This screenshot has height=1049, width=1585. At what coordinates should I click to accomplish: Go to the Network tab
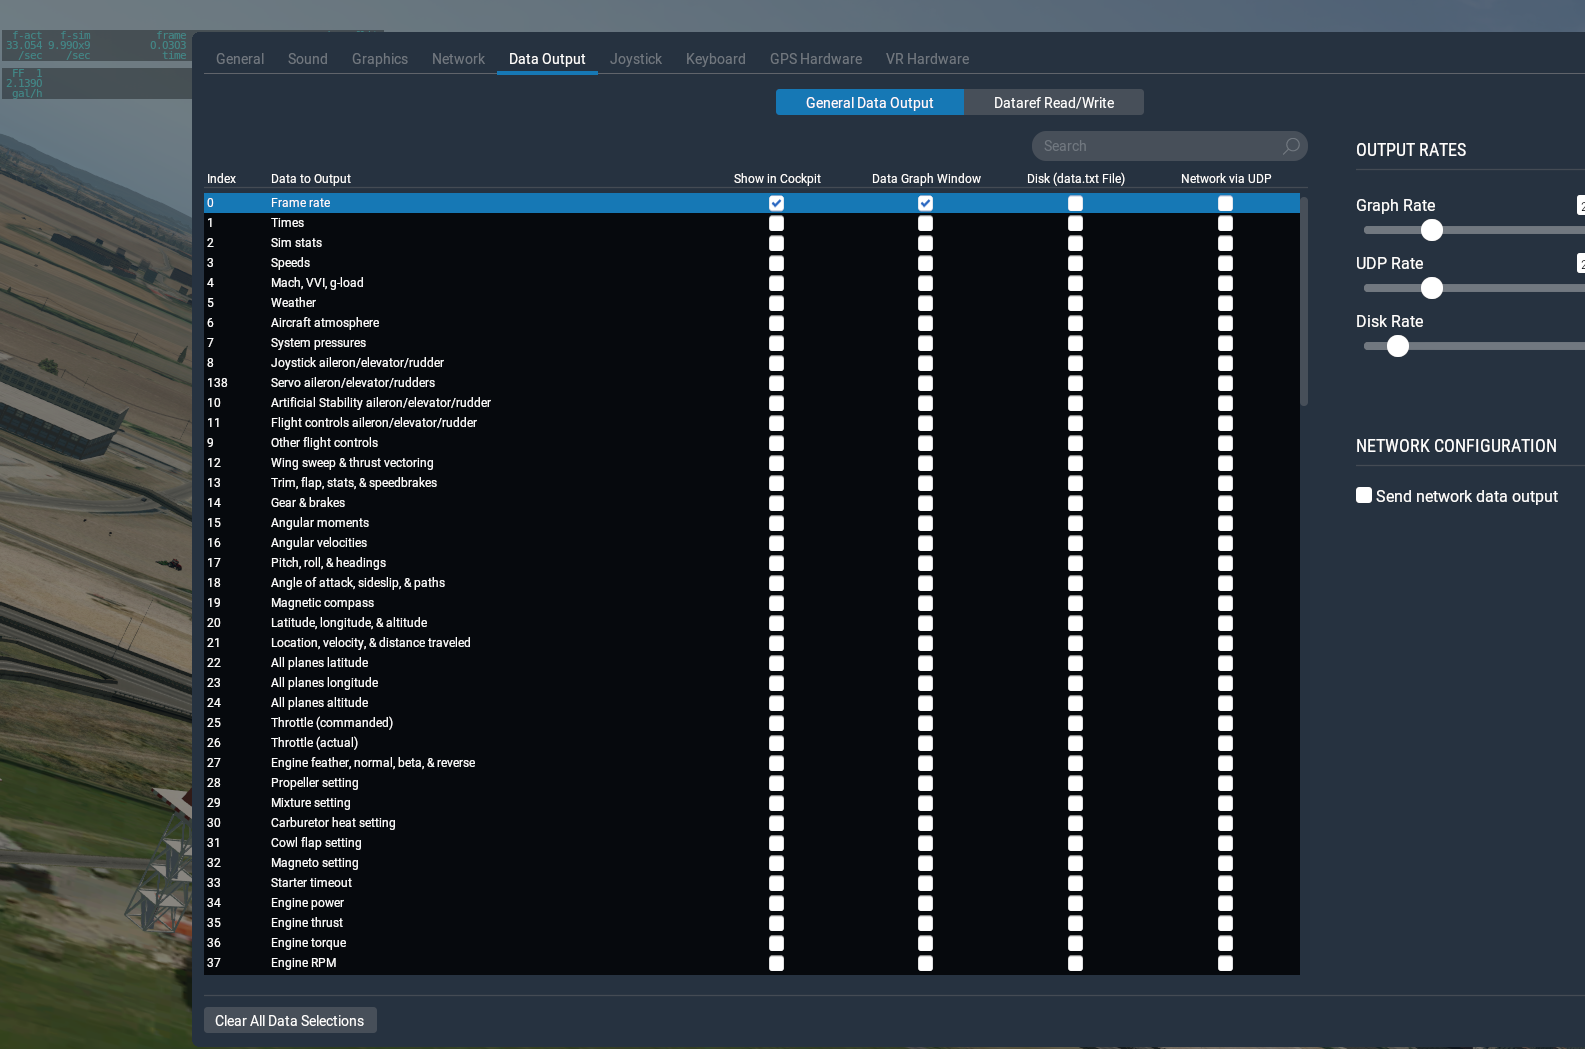coord(458,59)
